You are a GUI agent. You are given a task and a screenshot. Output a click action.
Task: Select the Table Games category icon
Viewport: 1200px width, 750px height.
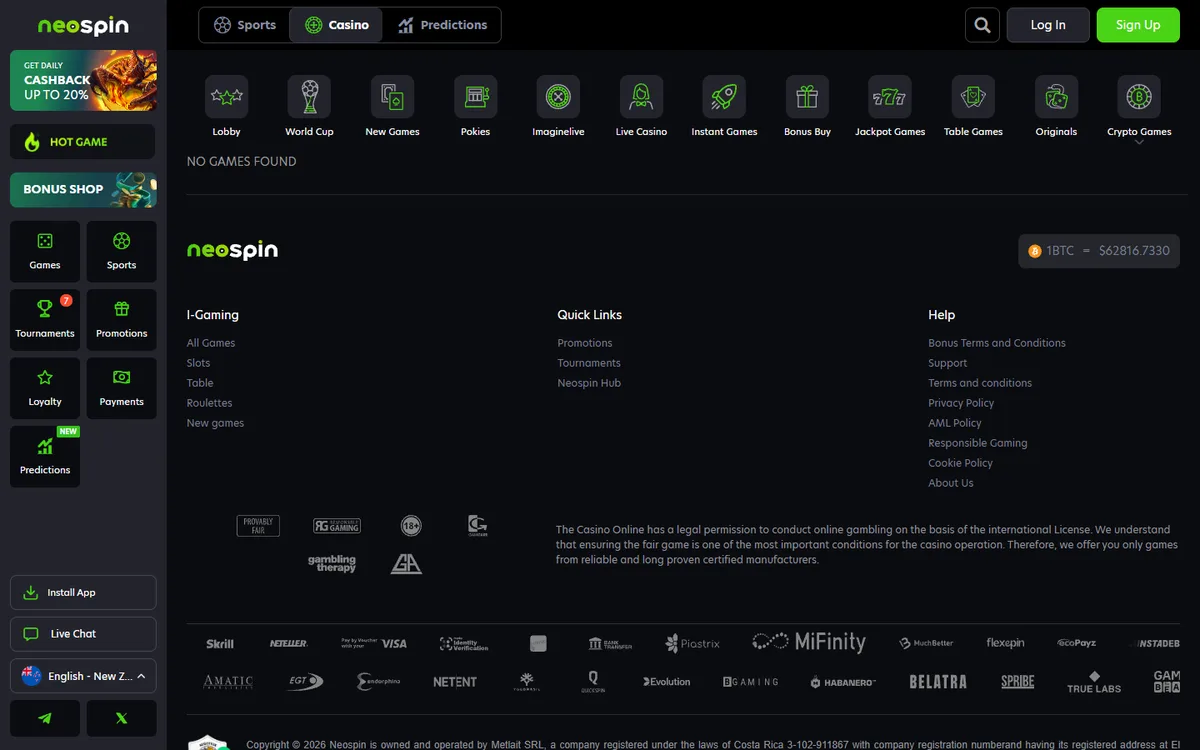(x=973, y=97)
